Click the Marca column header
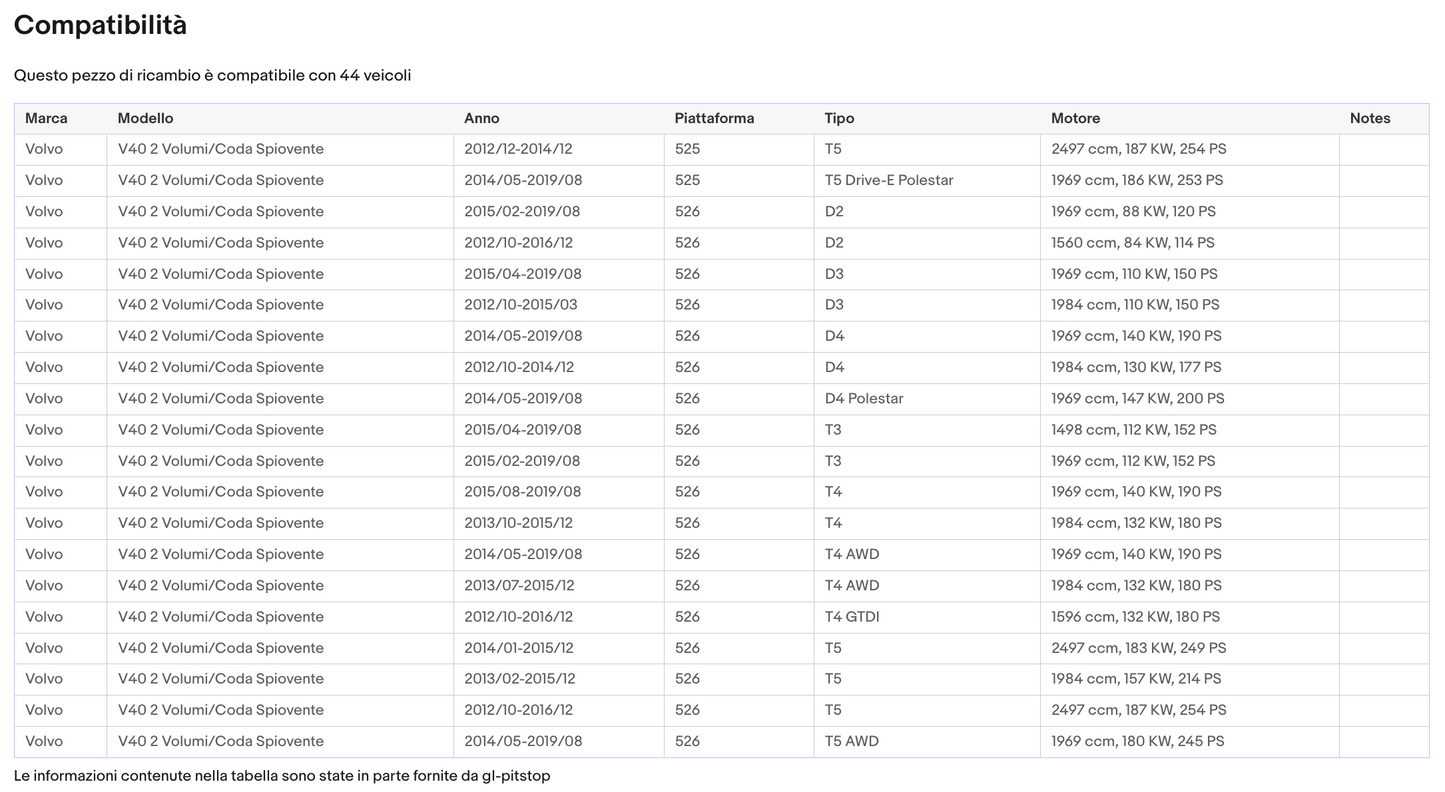The width and height of the screenshot is (1445, 792). (x=46, y=118)
